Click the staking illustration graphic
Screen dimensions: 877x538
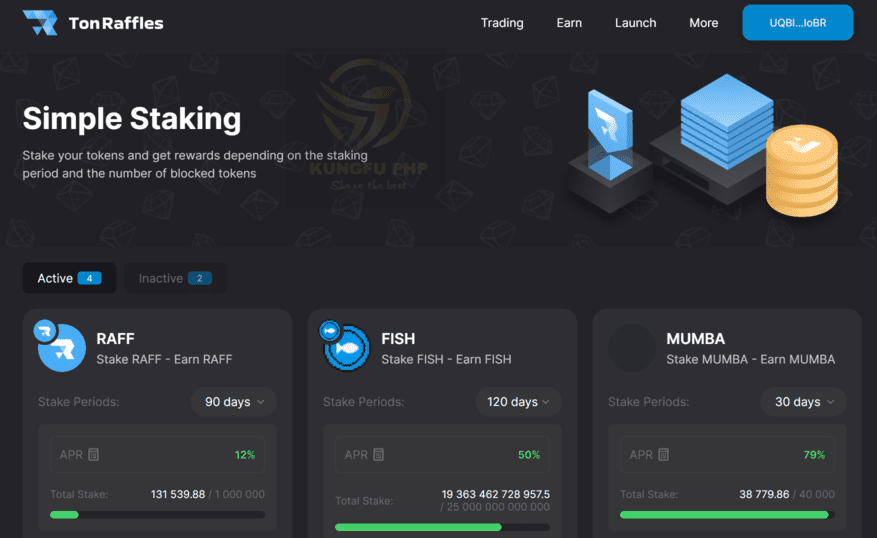[704, 145]
